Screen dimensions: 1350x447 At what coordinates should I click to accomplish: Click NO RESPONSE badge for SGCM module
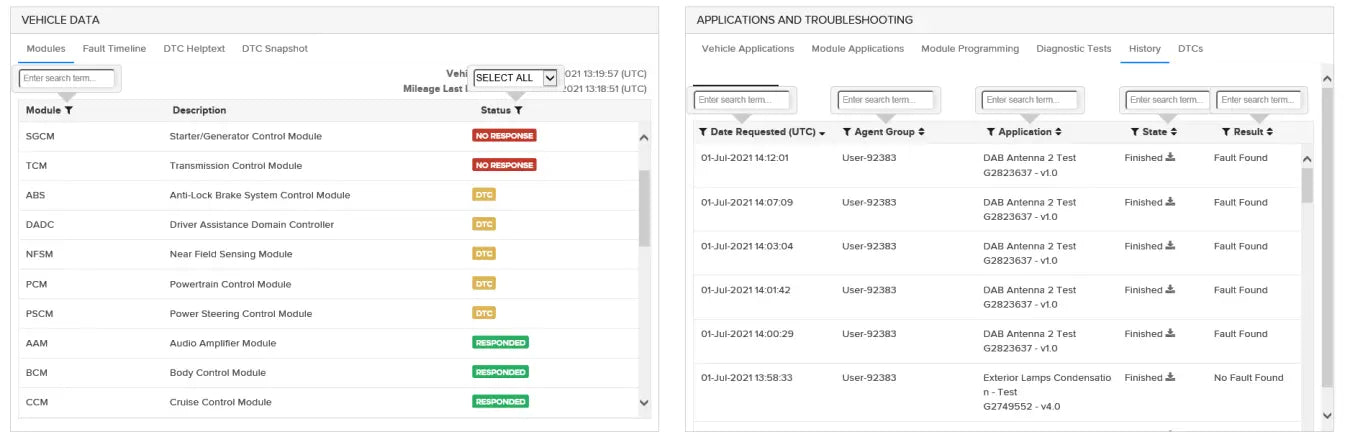tap(504, 136)
